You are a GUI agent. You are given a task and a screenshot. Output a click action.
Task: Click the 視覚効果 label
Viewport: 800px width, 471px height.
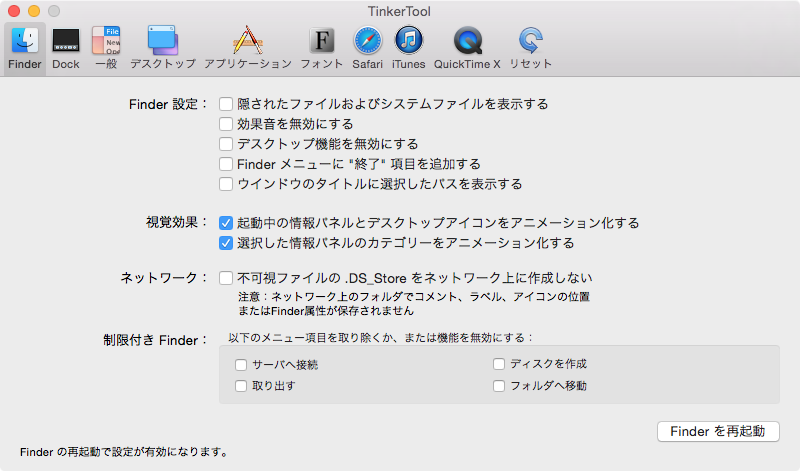(177, 222)
